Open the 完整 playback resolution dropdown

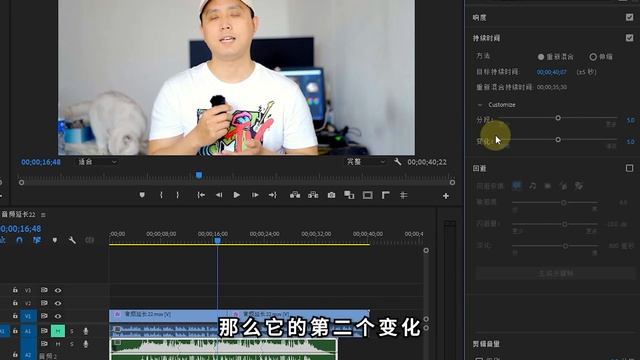pos(366,162)
